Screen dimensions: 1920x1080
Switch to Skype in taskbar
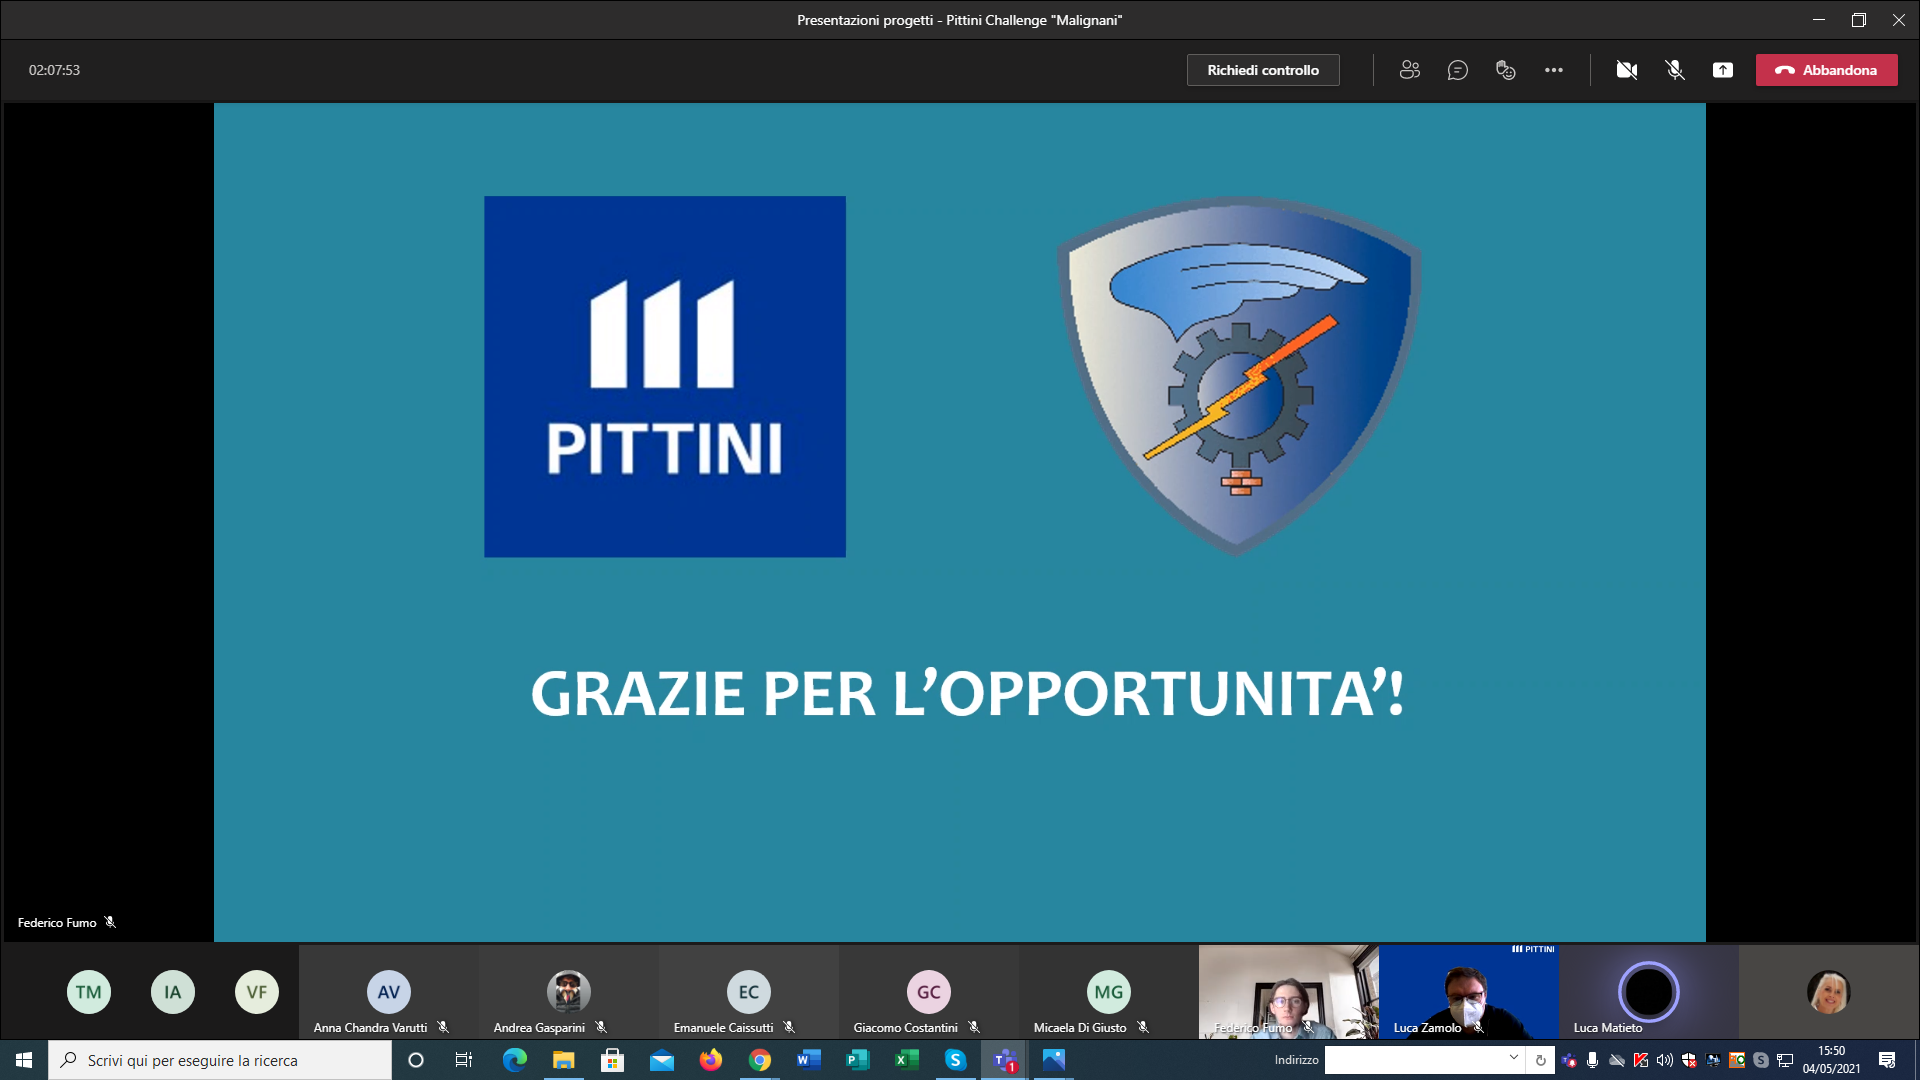click(x=956, y=1060)
